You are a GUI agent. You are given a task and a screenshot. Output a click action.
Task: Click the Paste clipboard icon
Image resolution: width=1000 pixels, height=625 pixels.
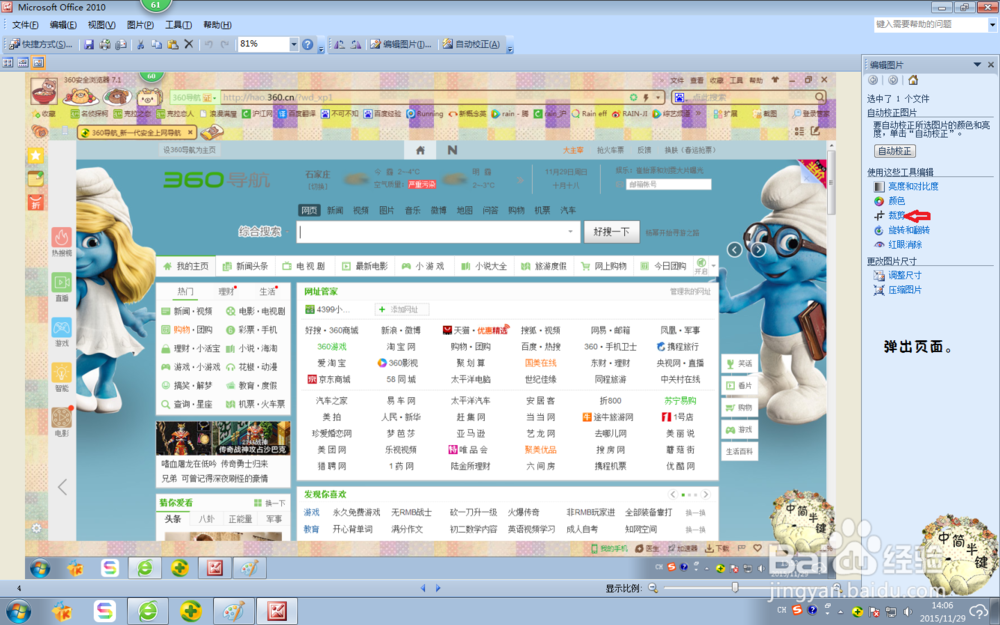coord(173,44)
